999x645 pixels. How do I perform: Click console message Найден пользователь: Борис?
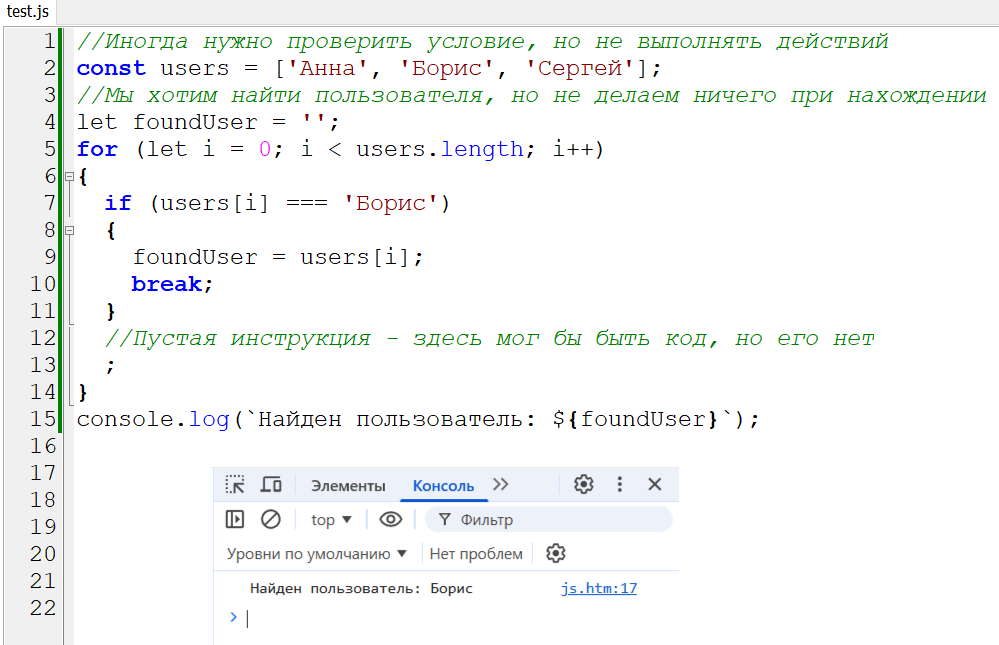[361, 588]
